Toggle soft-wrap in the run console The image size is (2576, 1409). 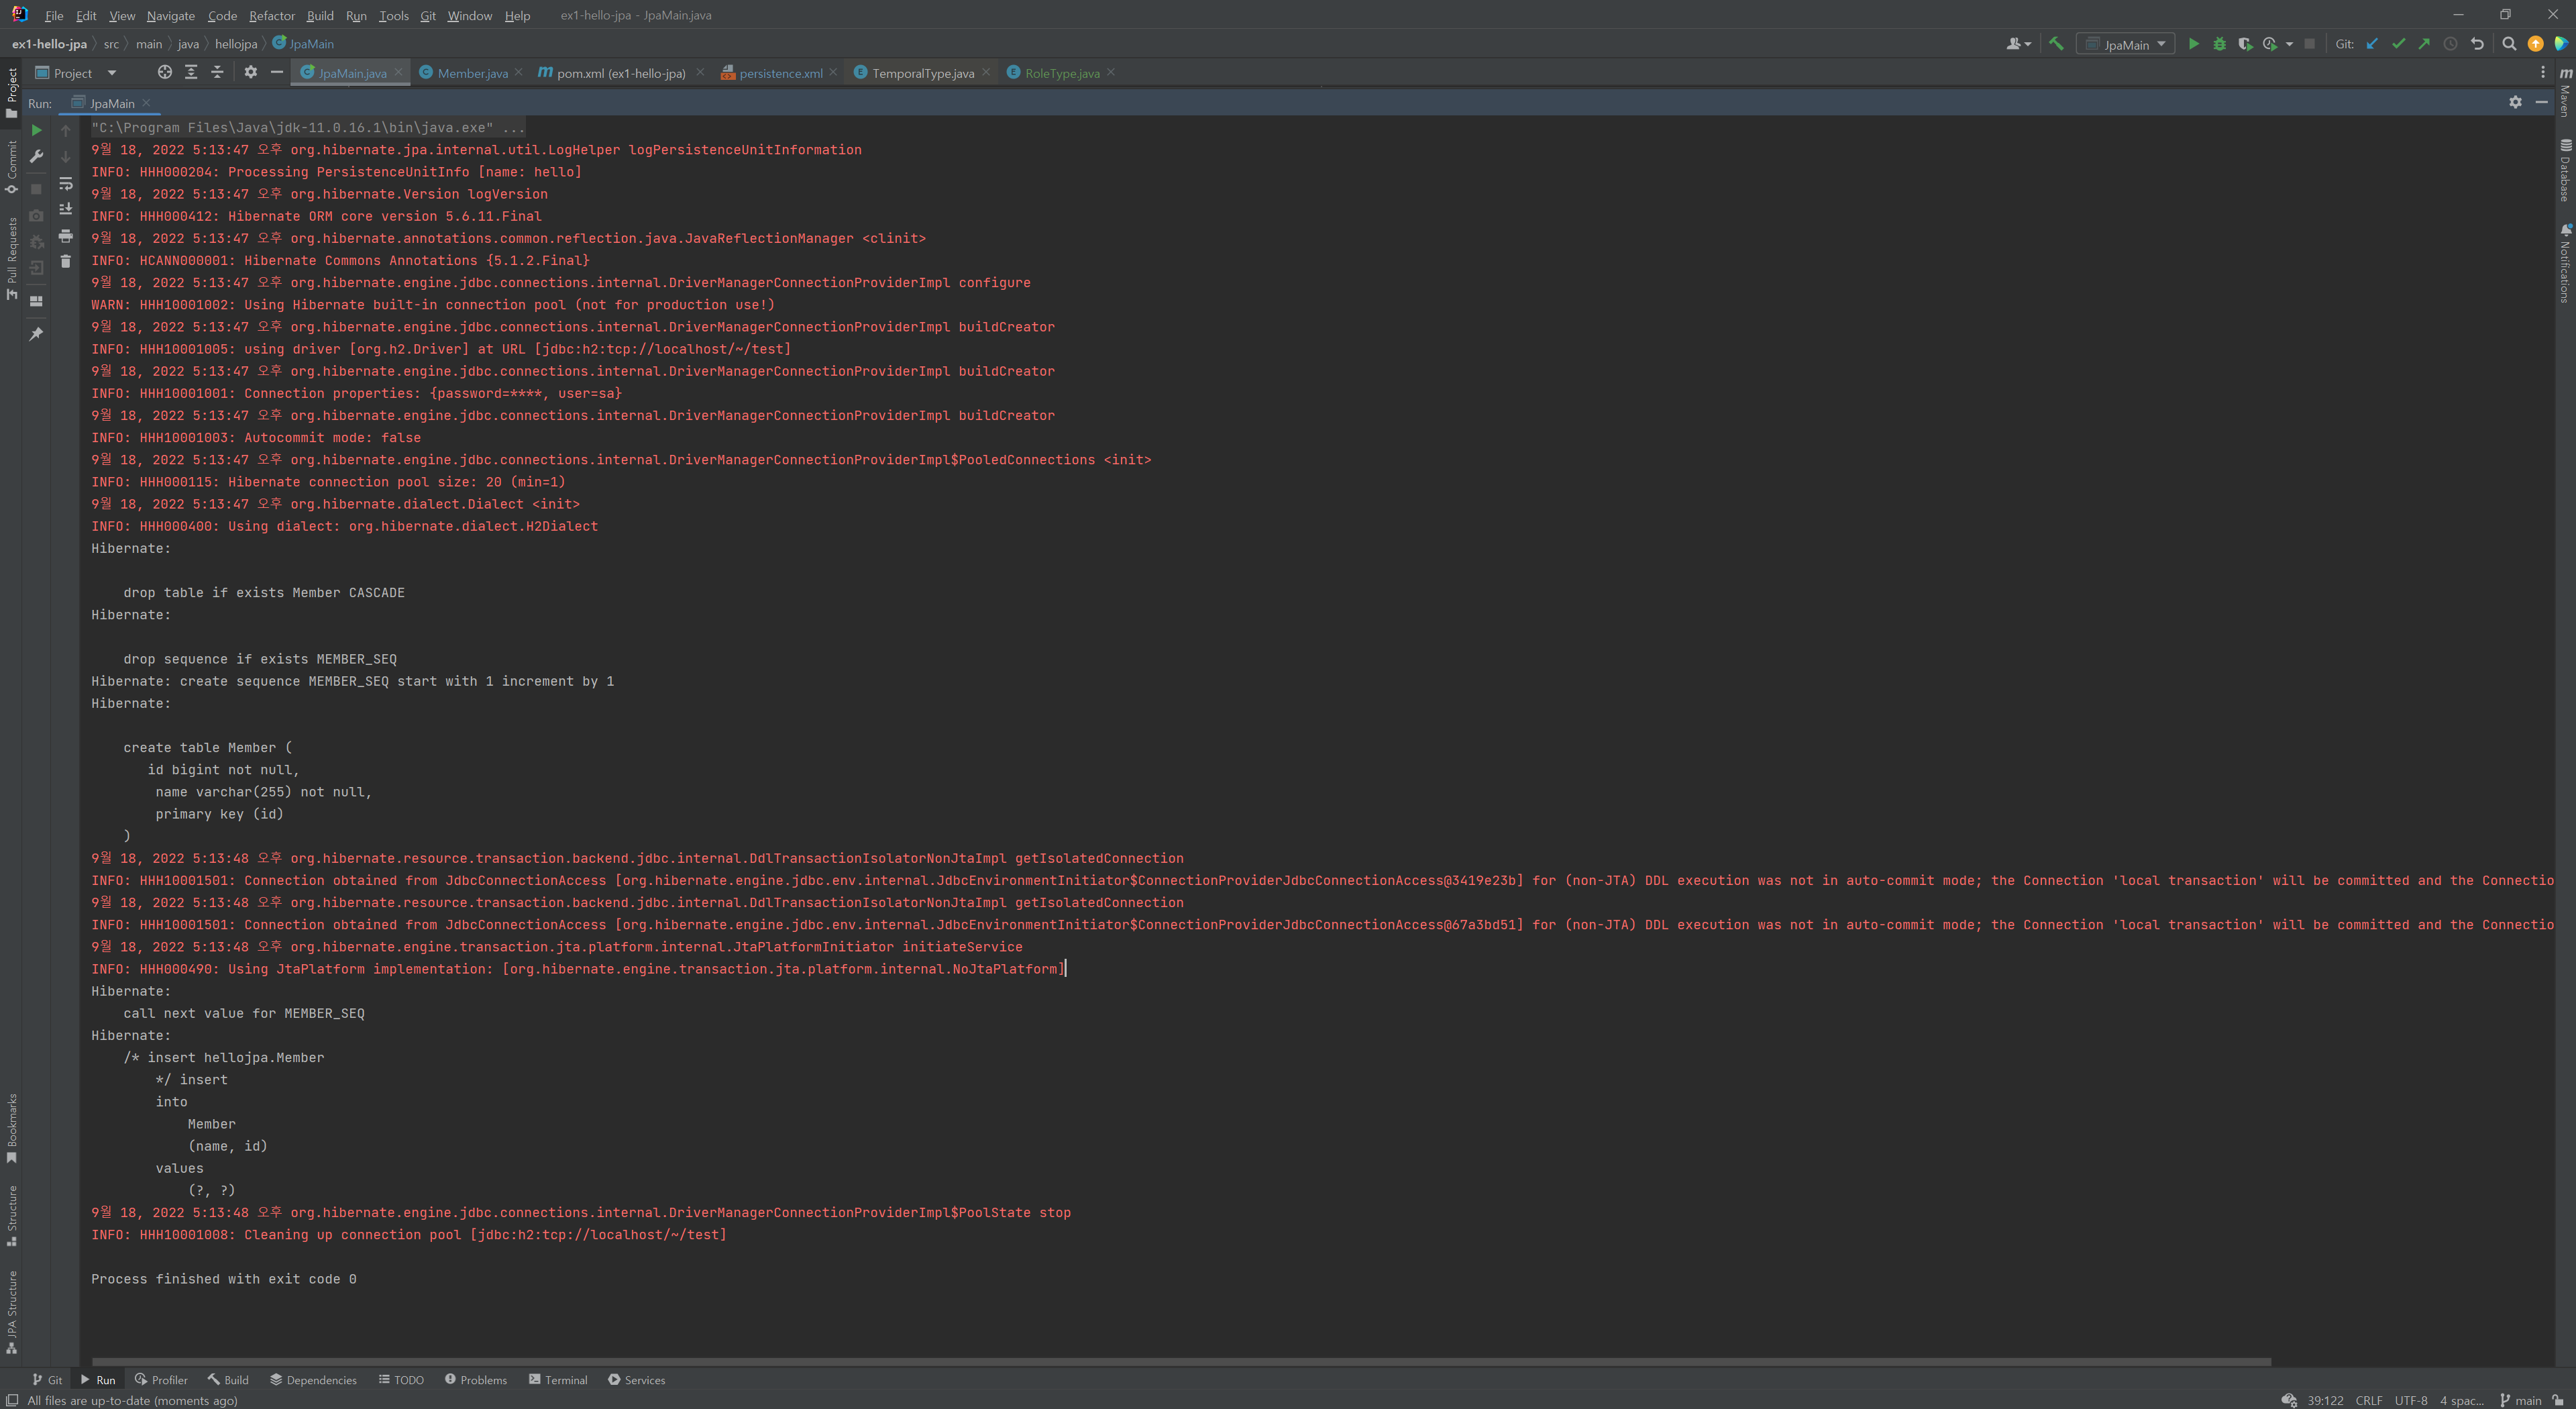tap(66, 184)
